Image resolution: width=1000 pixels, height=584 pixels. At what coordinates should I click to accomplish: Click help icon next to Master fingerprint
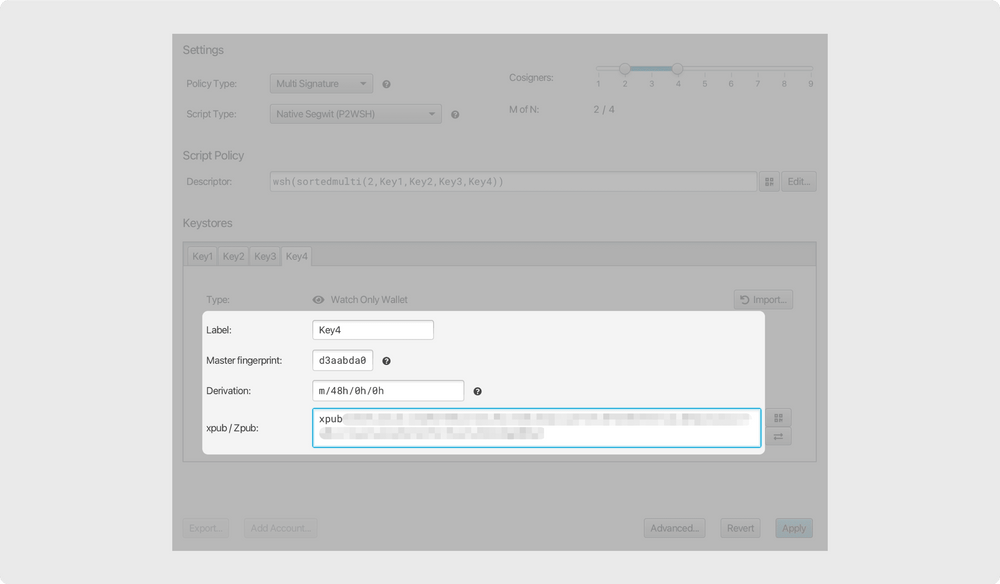pos(386,361)
